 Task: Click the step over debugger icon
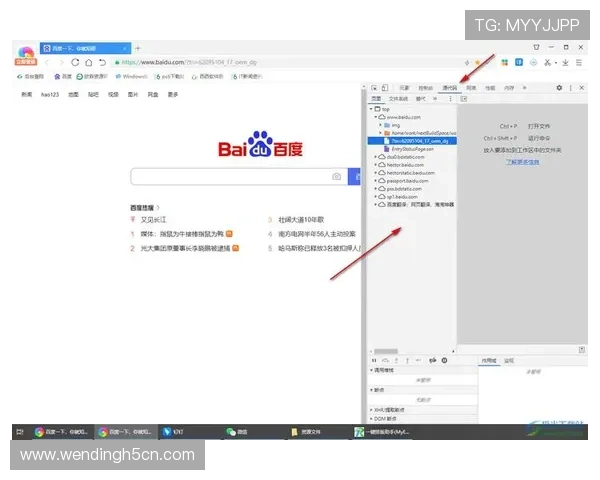pyautogui.click(x=385, y=360)
